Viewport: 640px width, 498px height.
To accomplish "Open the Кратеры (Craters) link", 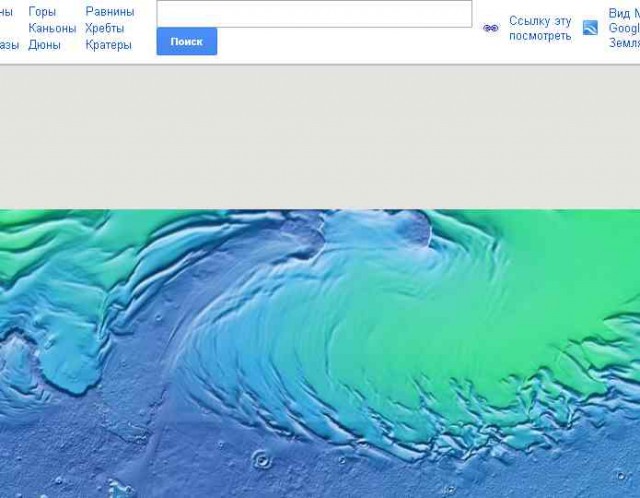I will (109, 45).
